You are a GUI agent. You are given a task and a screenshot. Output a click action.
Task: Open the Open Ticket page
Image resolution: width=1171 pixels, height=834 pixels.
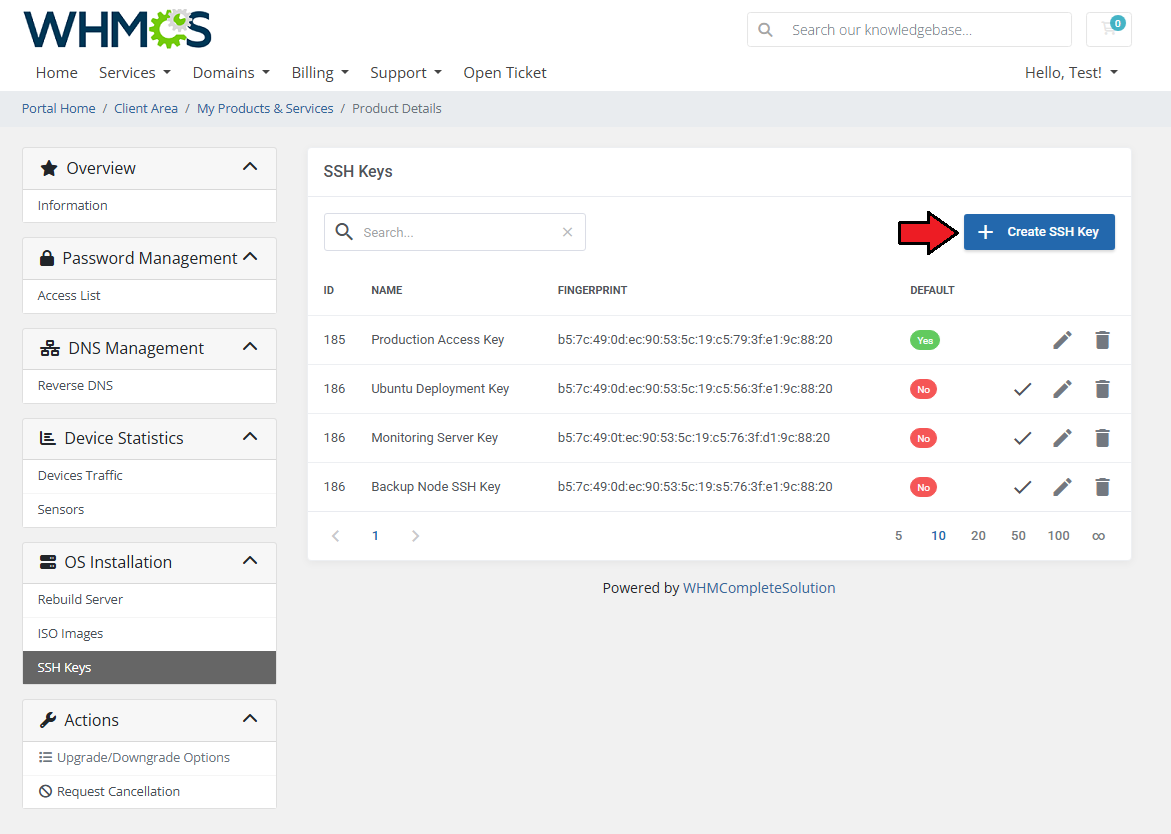pyautogui.click(x=505, y=72)
